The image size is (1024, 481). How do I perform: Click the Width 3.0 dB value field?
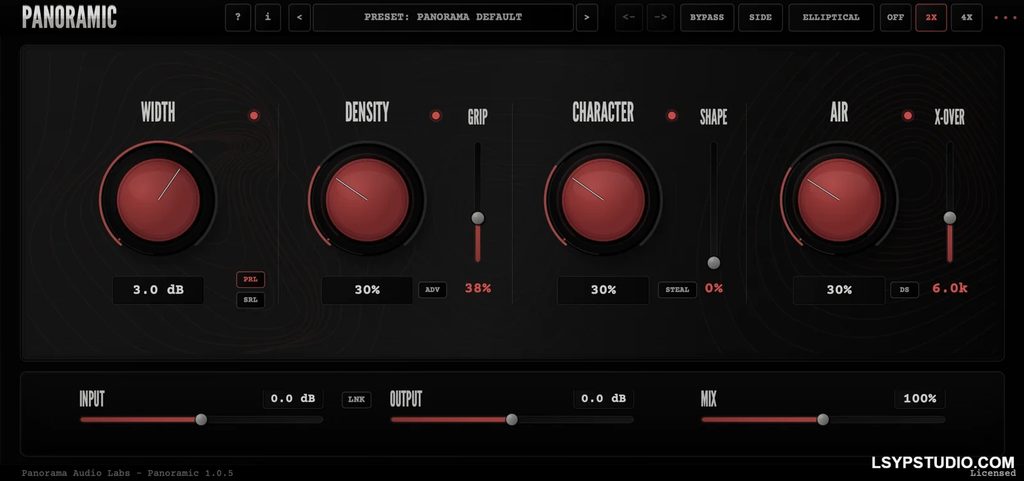coord(158,290)
